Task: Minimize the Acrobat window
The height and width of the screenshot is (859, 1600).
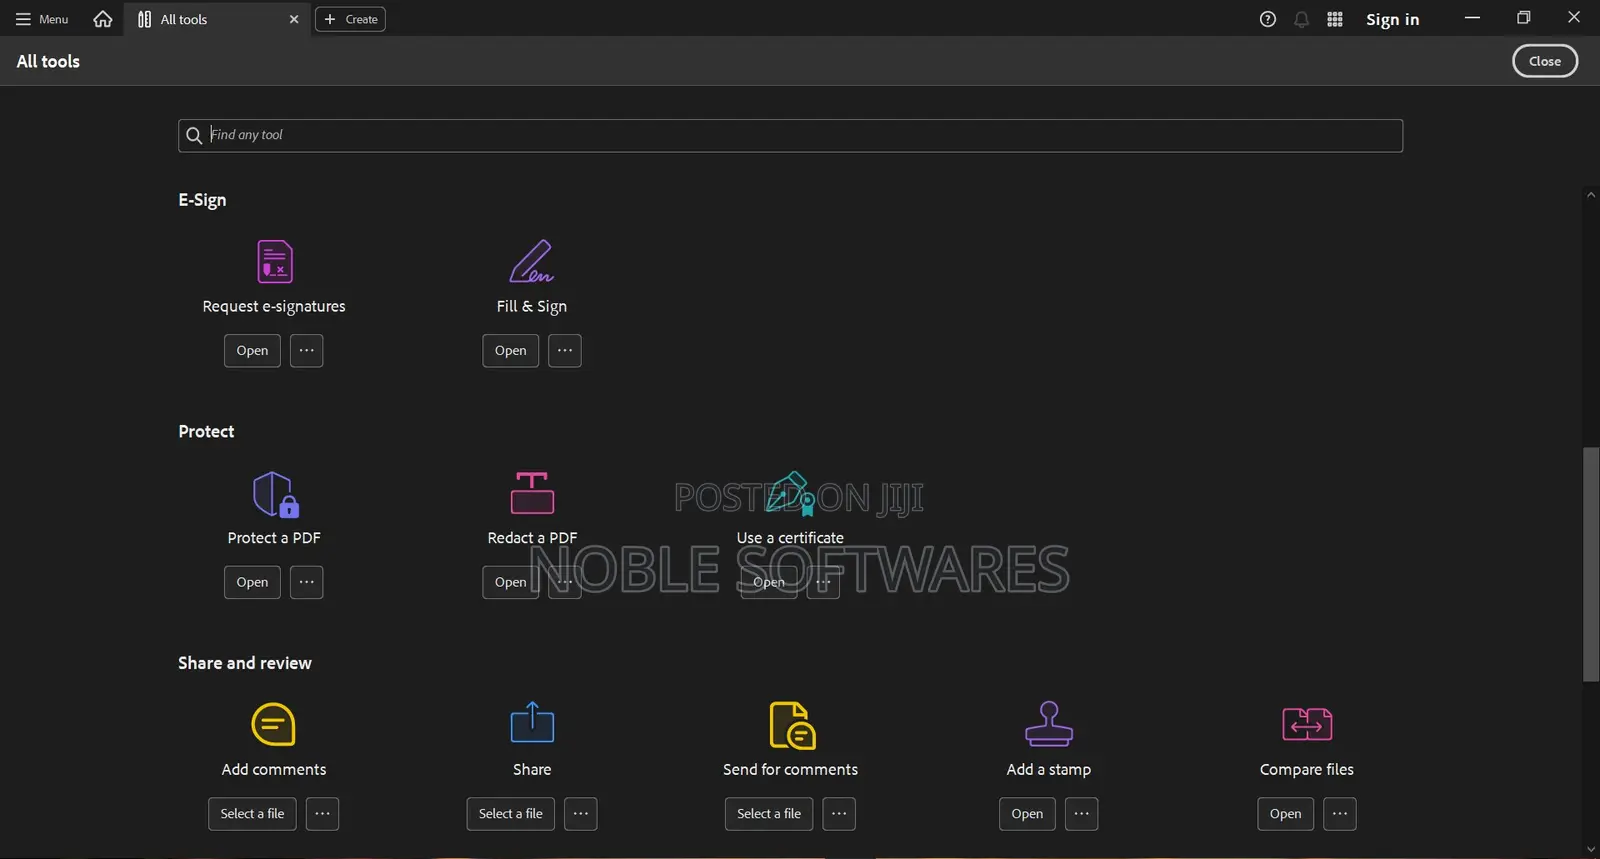Action: pos(1472,18)
